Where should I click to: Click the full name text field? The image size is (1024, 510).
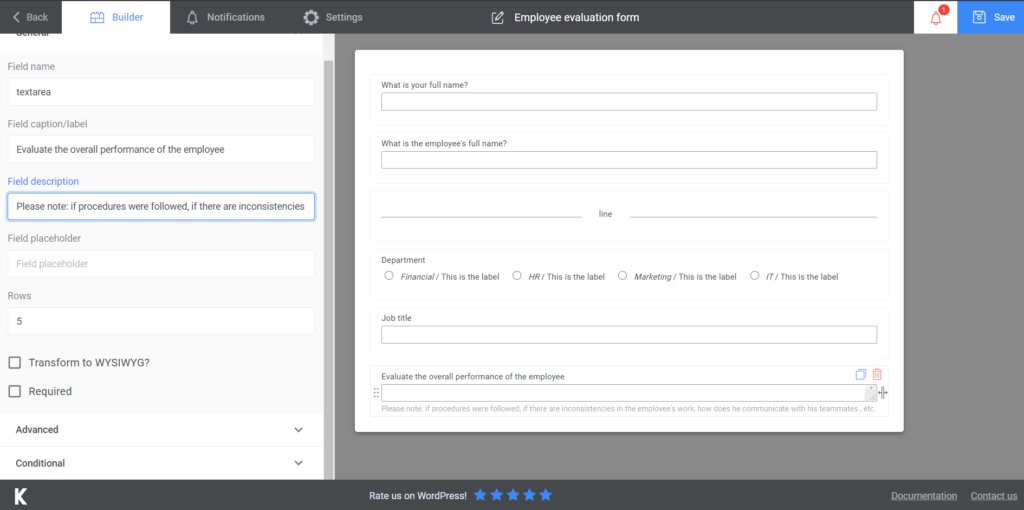pos(629,102)
